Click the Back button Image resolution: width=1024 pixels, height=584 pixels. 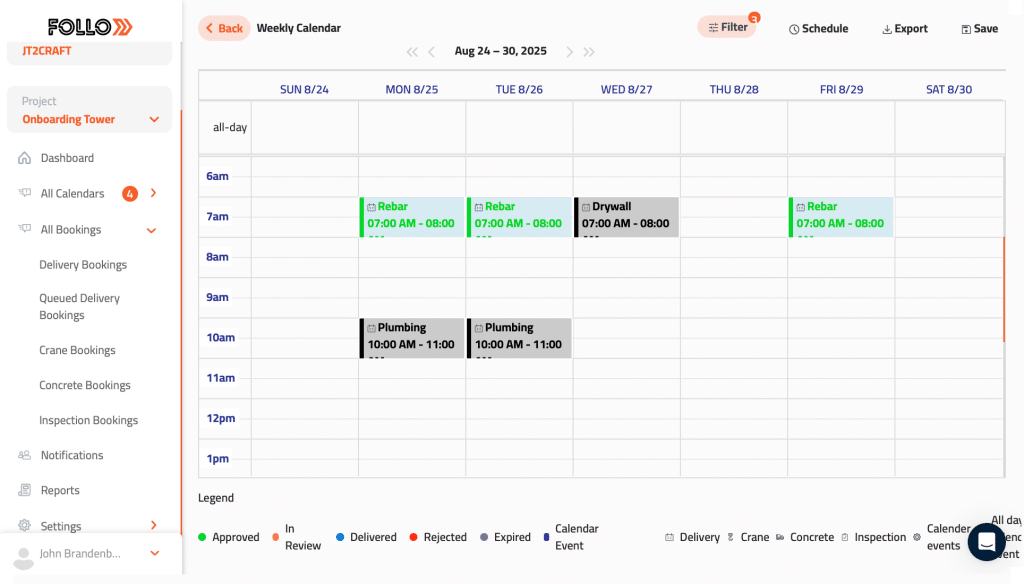[223, 28]
